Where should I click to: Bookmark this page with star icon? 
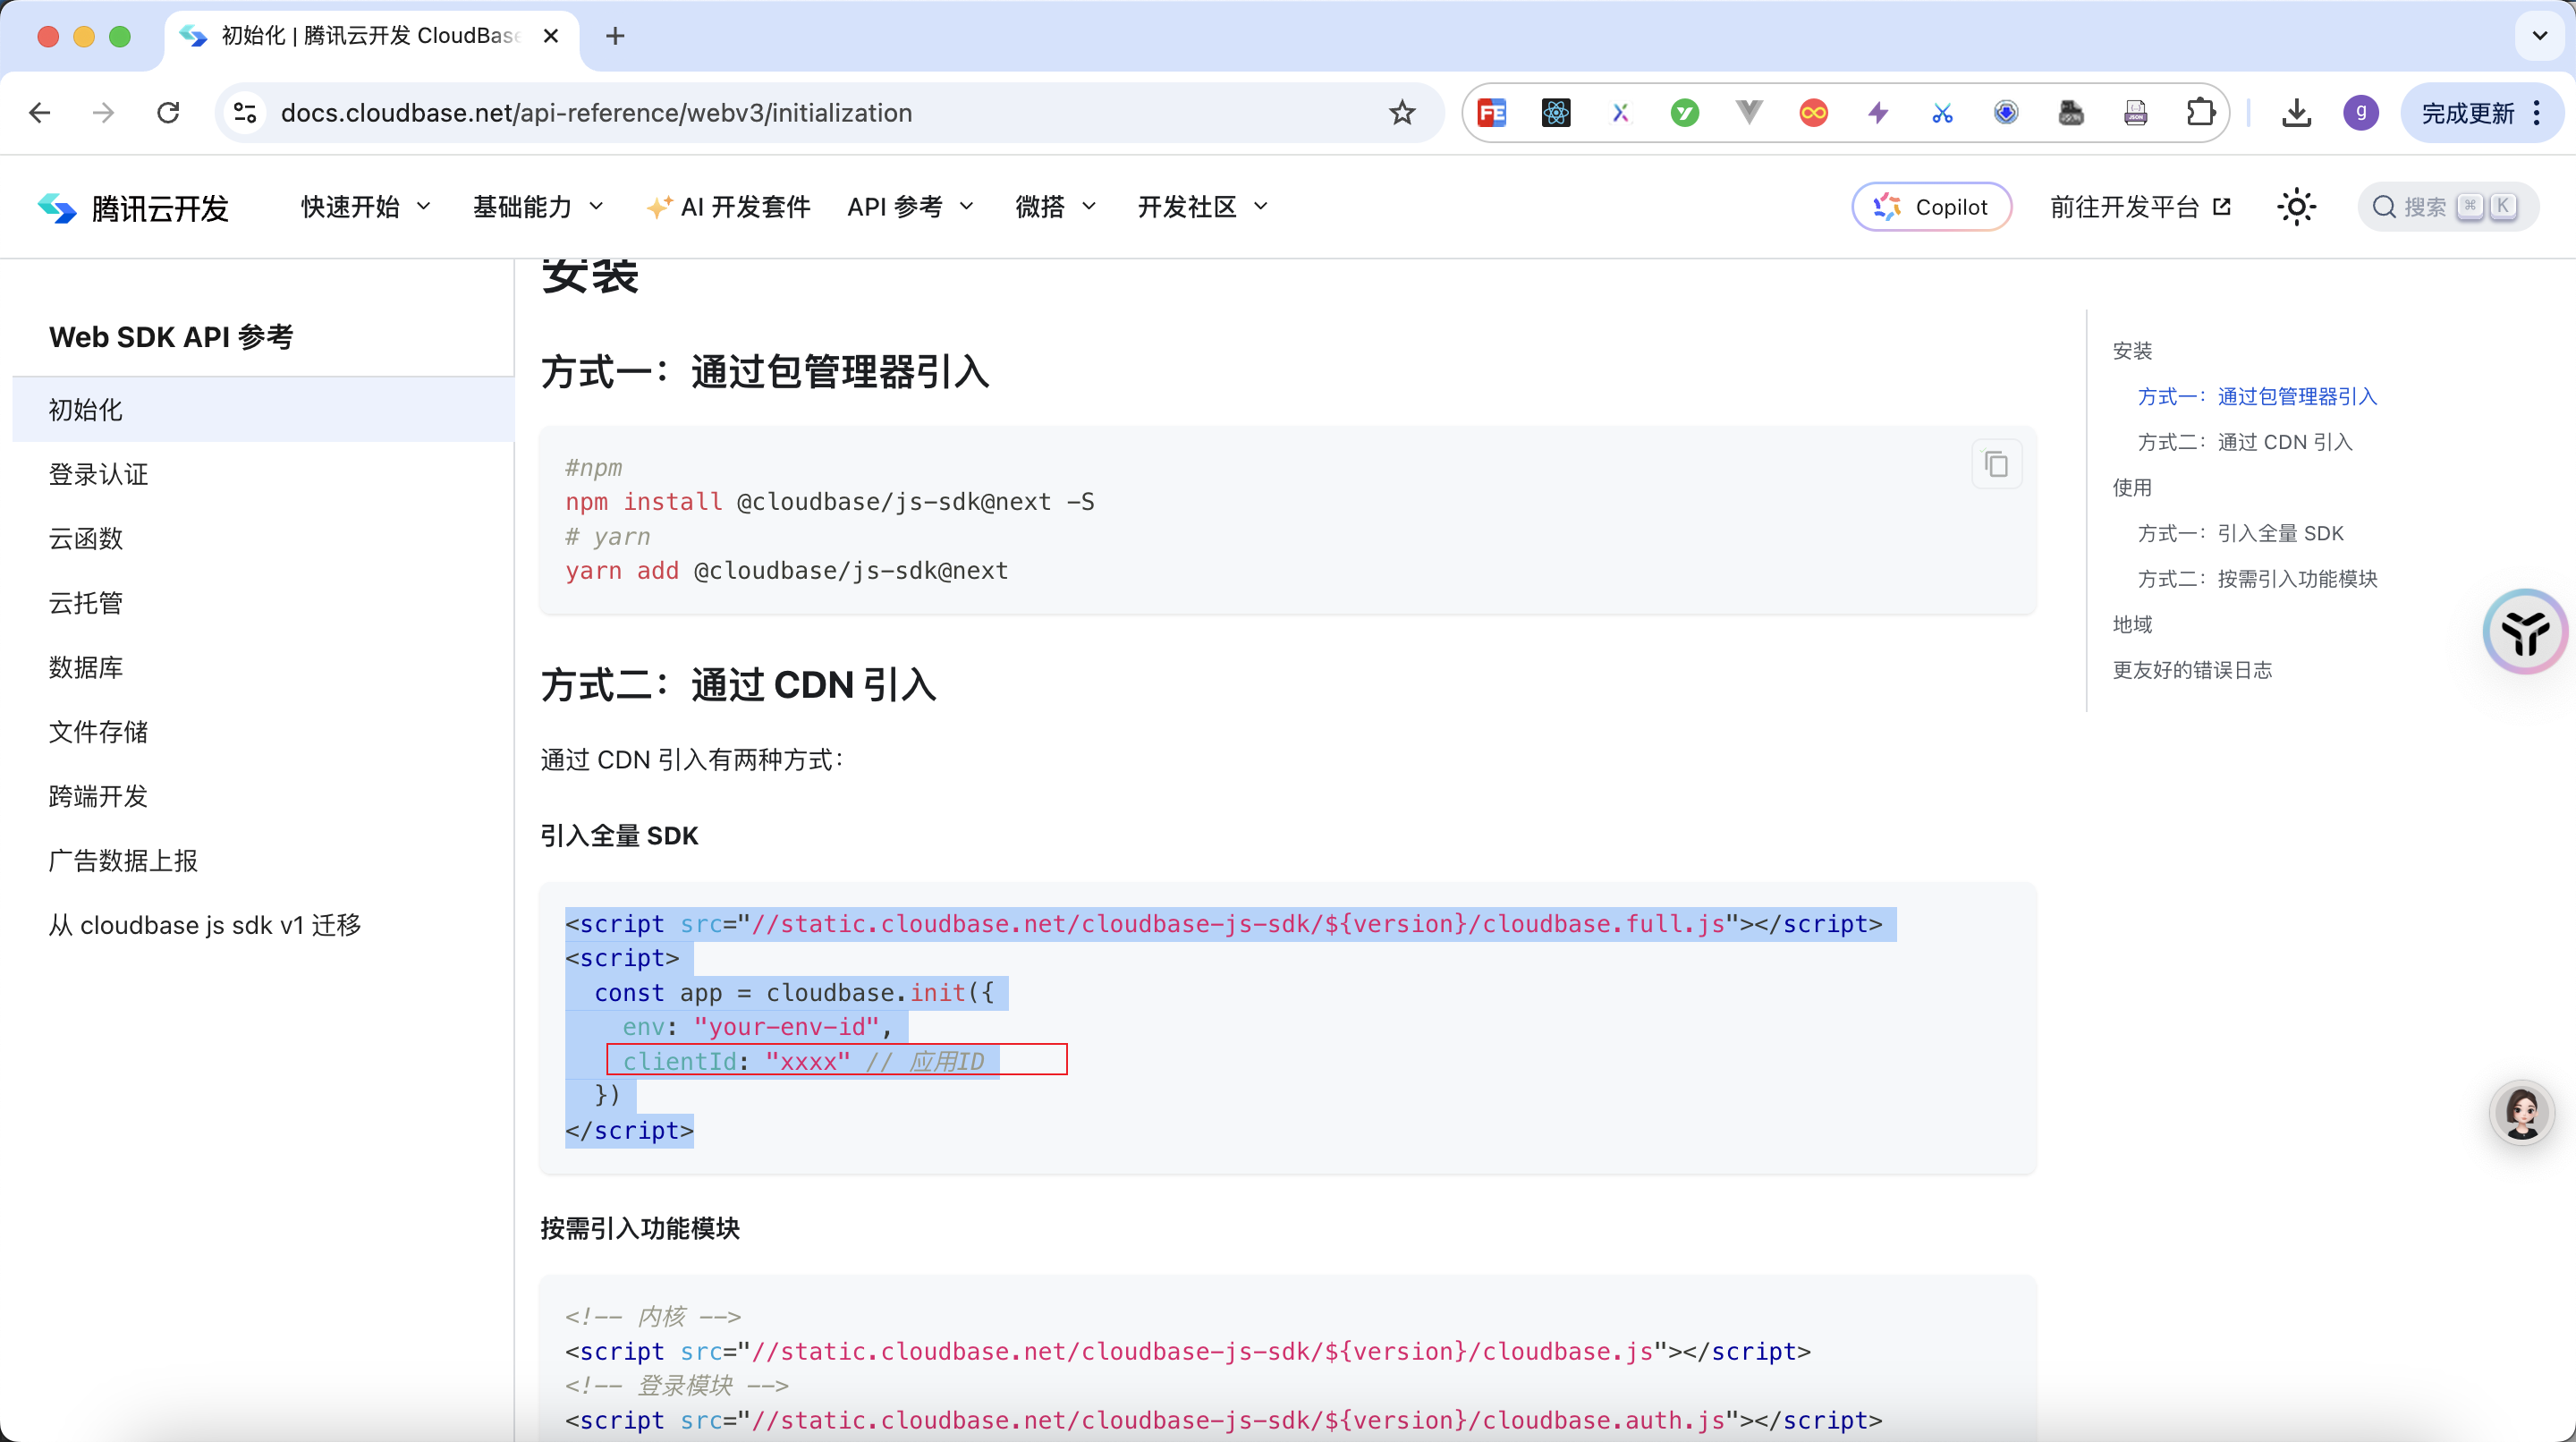pos(1402,113)
